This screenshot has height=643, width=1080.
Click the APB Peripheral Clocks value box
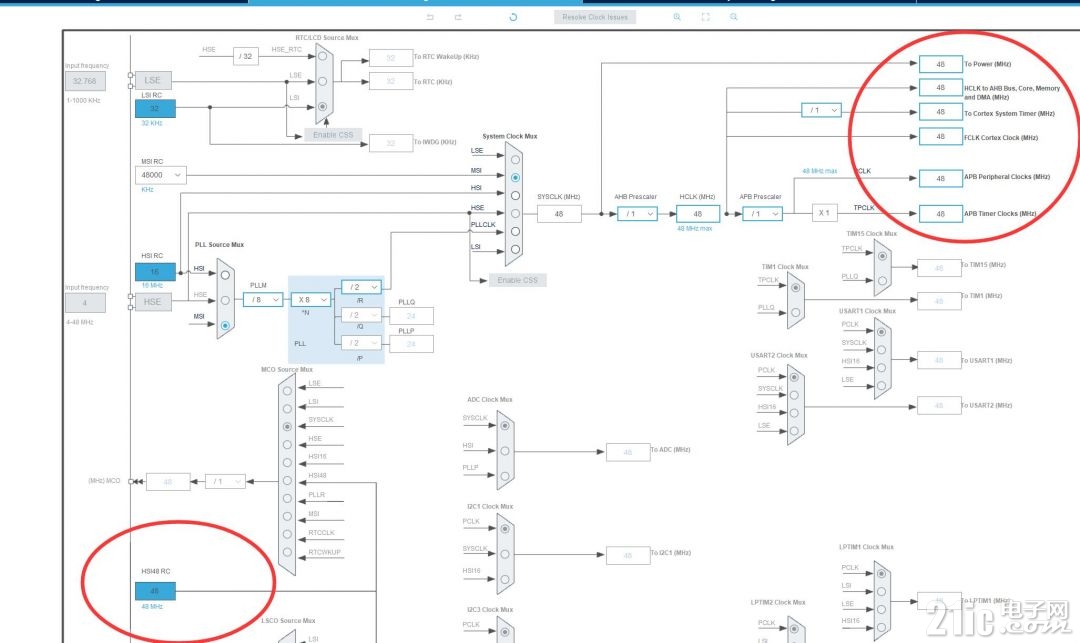pos(940,178)
